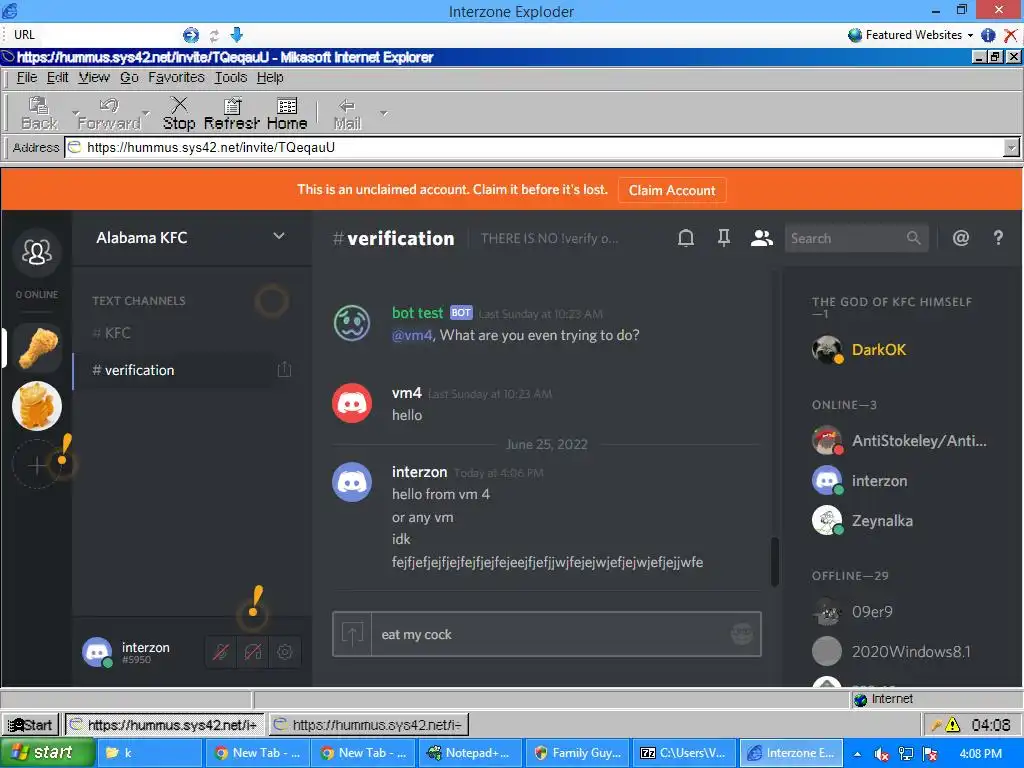This screenshot has height=768, width=1024.
Task: Open the address bar dropdown
Action: [1011, 148]
